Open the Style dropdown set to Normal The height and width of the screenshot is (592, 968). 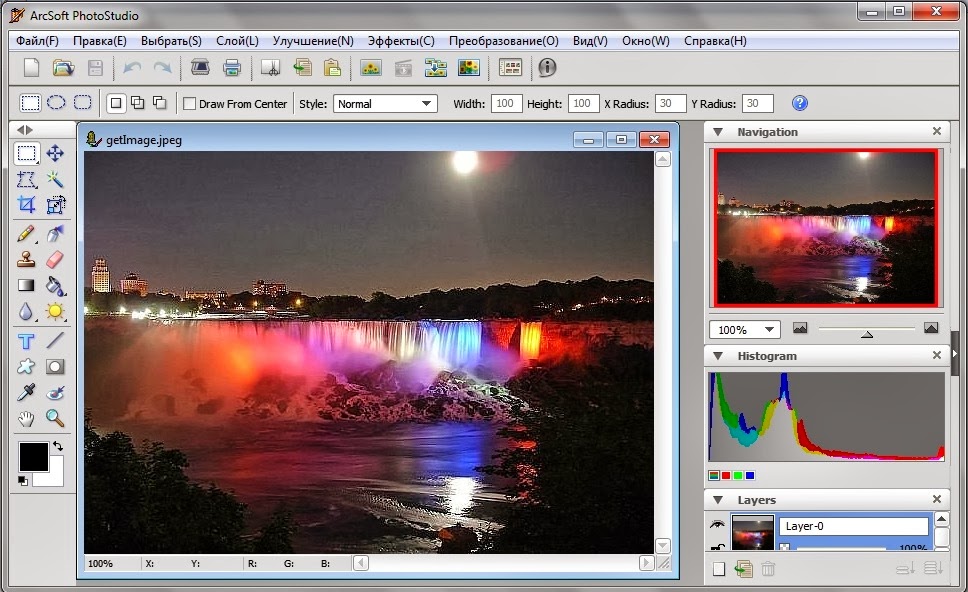point(385,103)
